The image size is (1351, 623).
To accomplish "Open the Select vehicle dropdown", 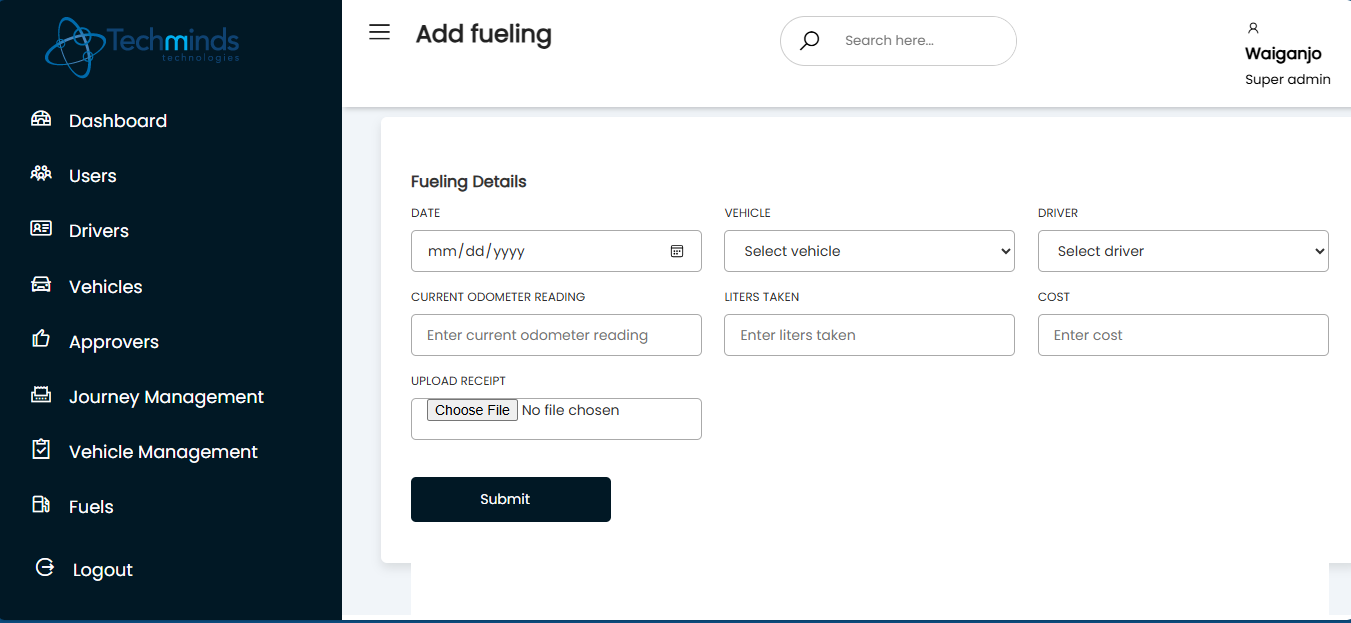I will 869,251.
